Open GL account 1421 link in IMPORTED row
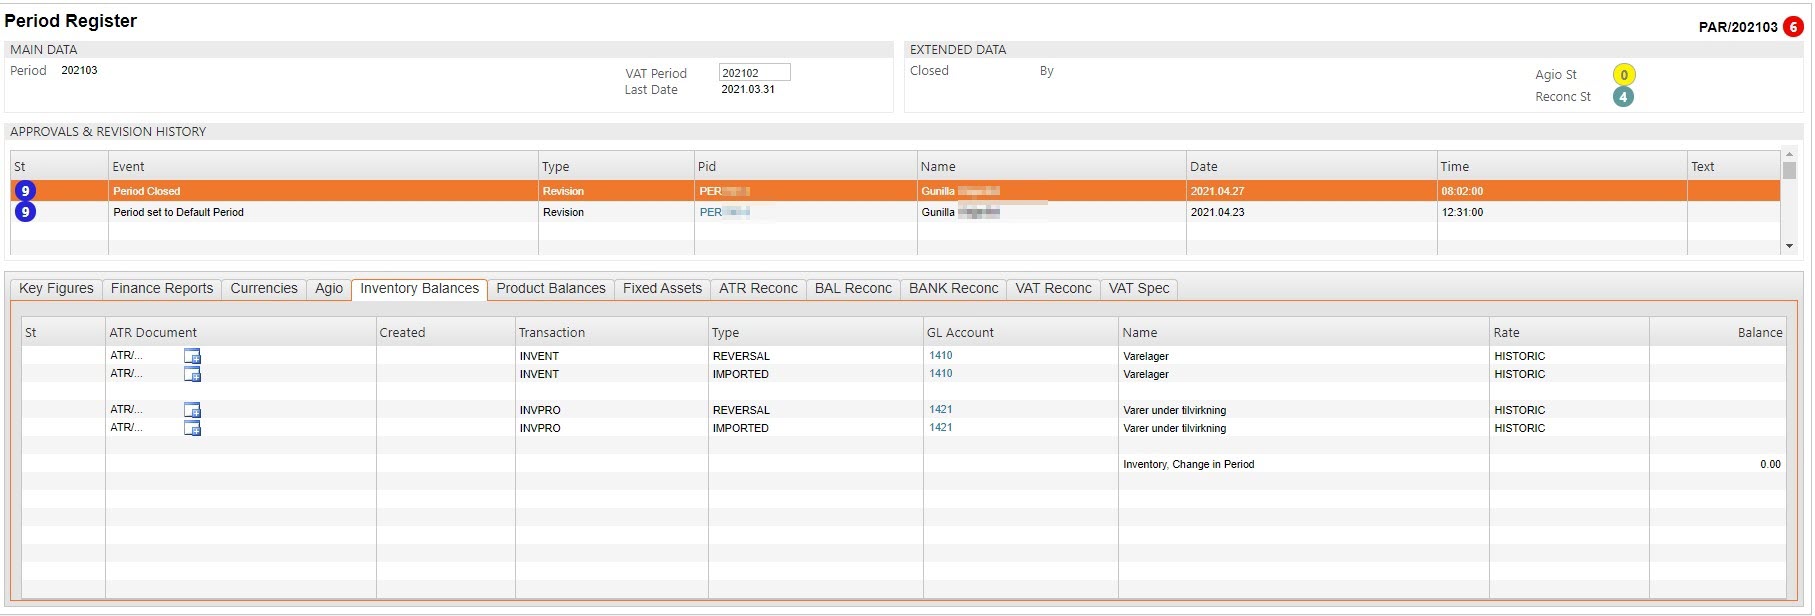The image size is (1815, 616). click(940, 428)
